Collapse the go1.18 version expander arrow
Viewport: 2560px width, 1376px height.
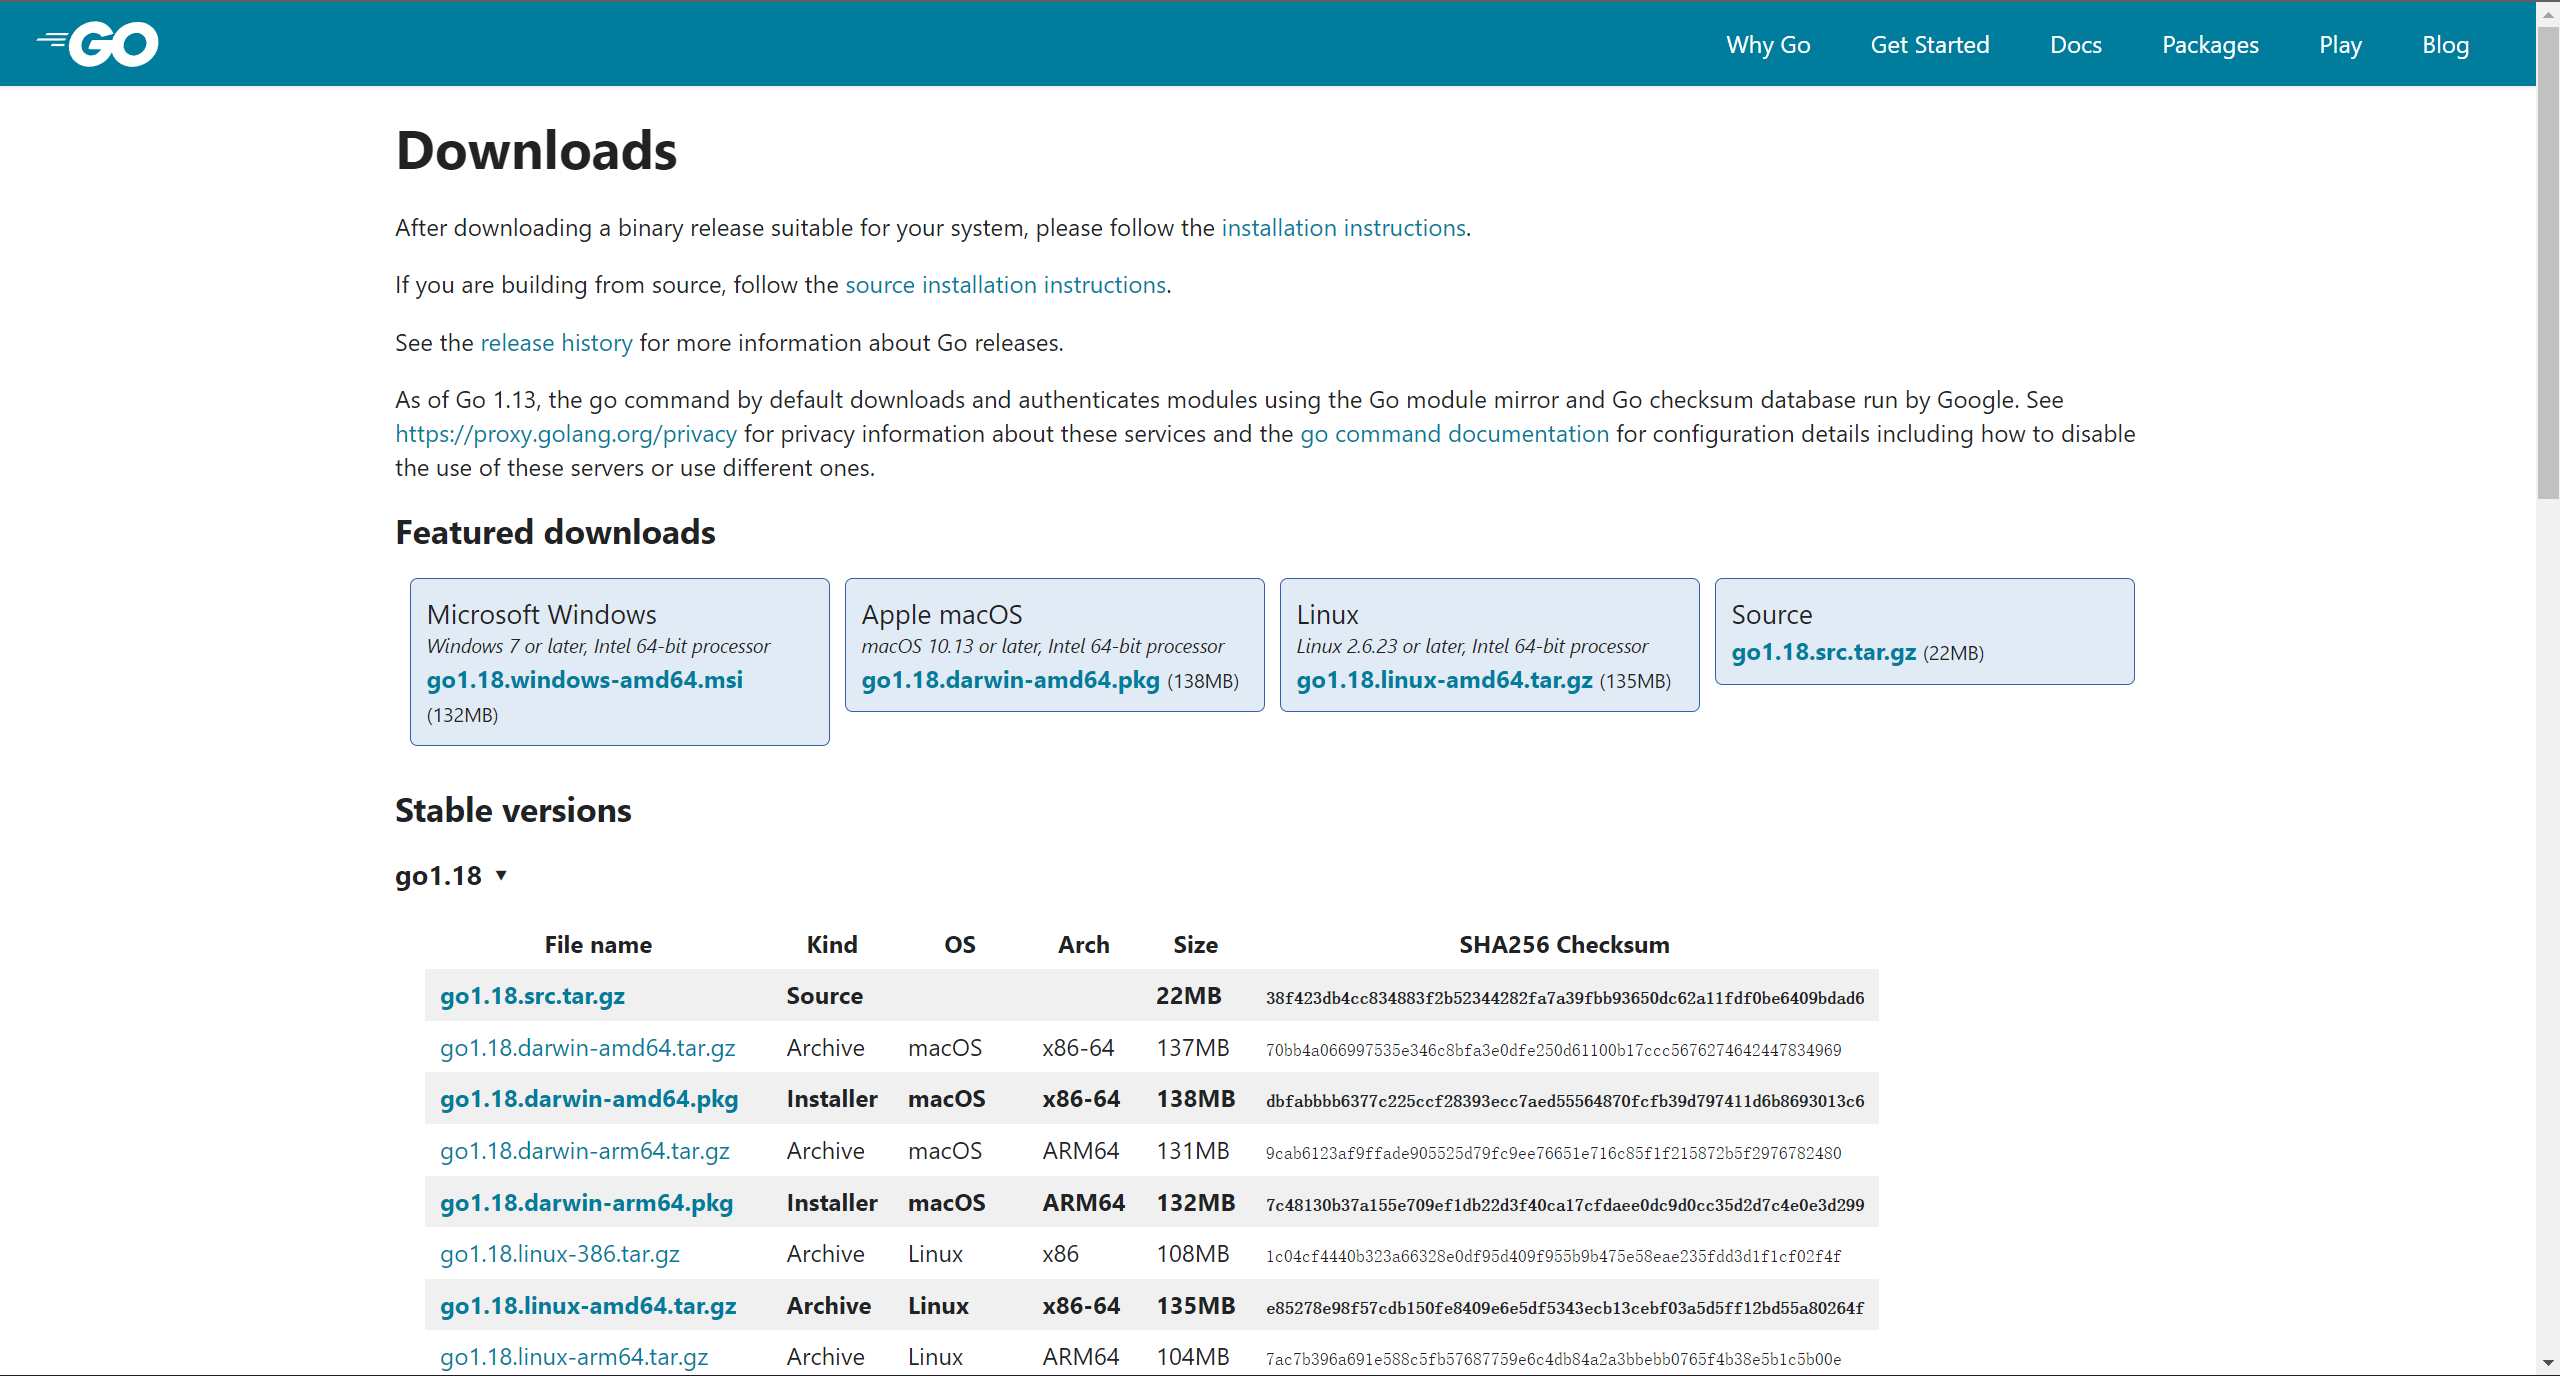point(501,876)
